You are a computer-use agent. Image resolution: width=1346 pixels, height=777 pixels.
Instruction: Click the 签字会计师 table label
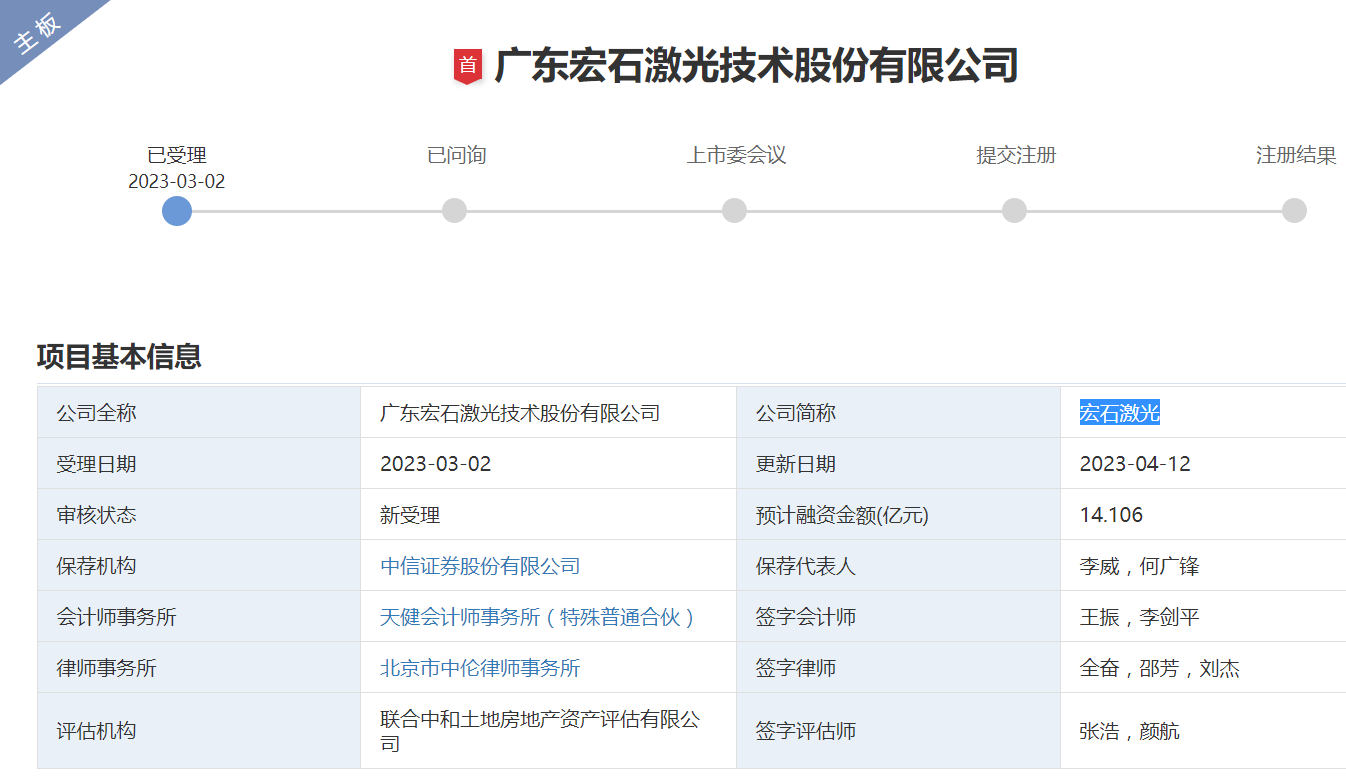click(806, 617)
